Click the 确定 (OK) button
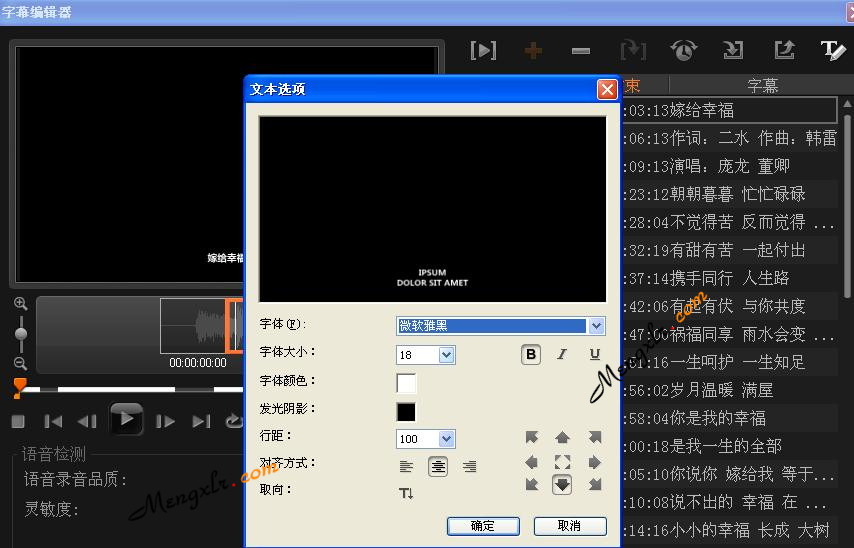This screenshot has width=854, height=548. pos(482,526)
